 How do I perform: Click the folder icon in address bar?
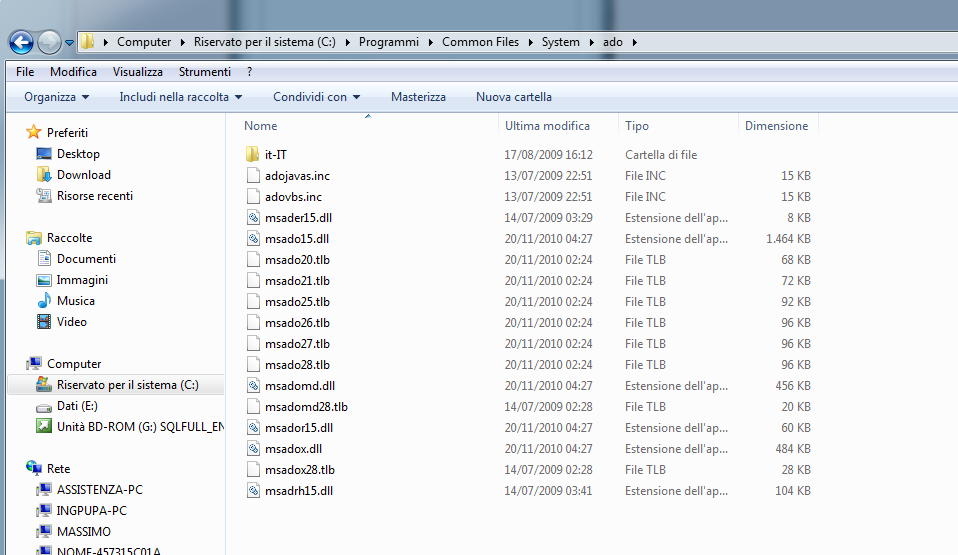88,42
